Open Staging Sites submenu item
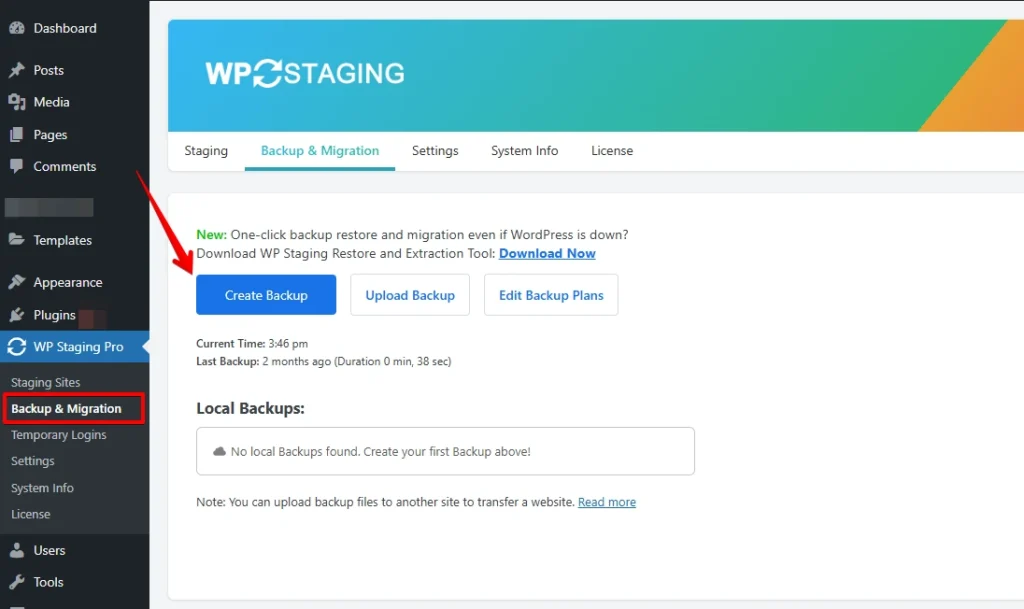This screenshot has width=1024, height=609. coord(46,383)
